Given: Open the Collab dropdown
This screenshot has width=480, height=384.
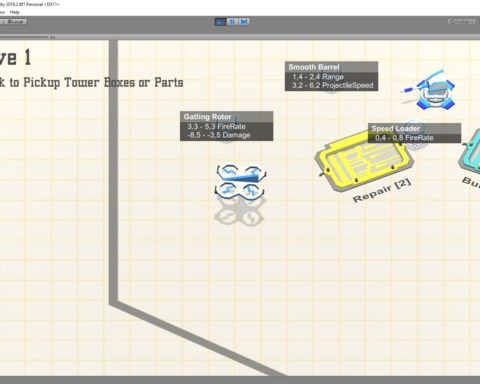Looking at the screenshot, I should click(461, 22).
